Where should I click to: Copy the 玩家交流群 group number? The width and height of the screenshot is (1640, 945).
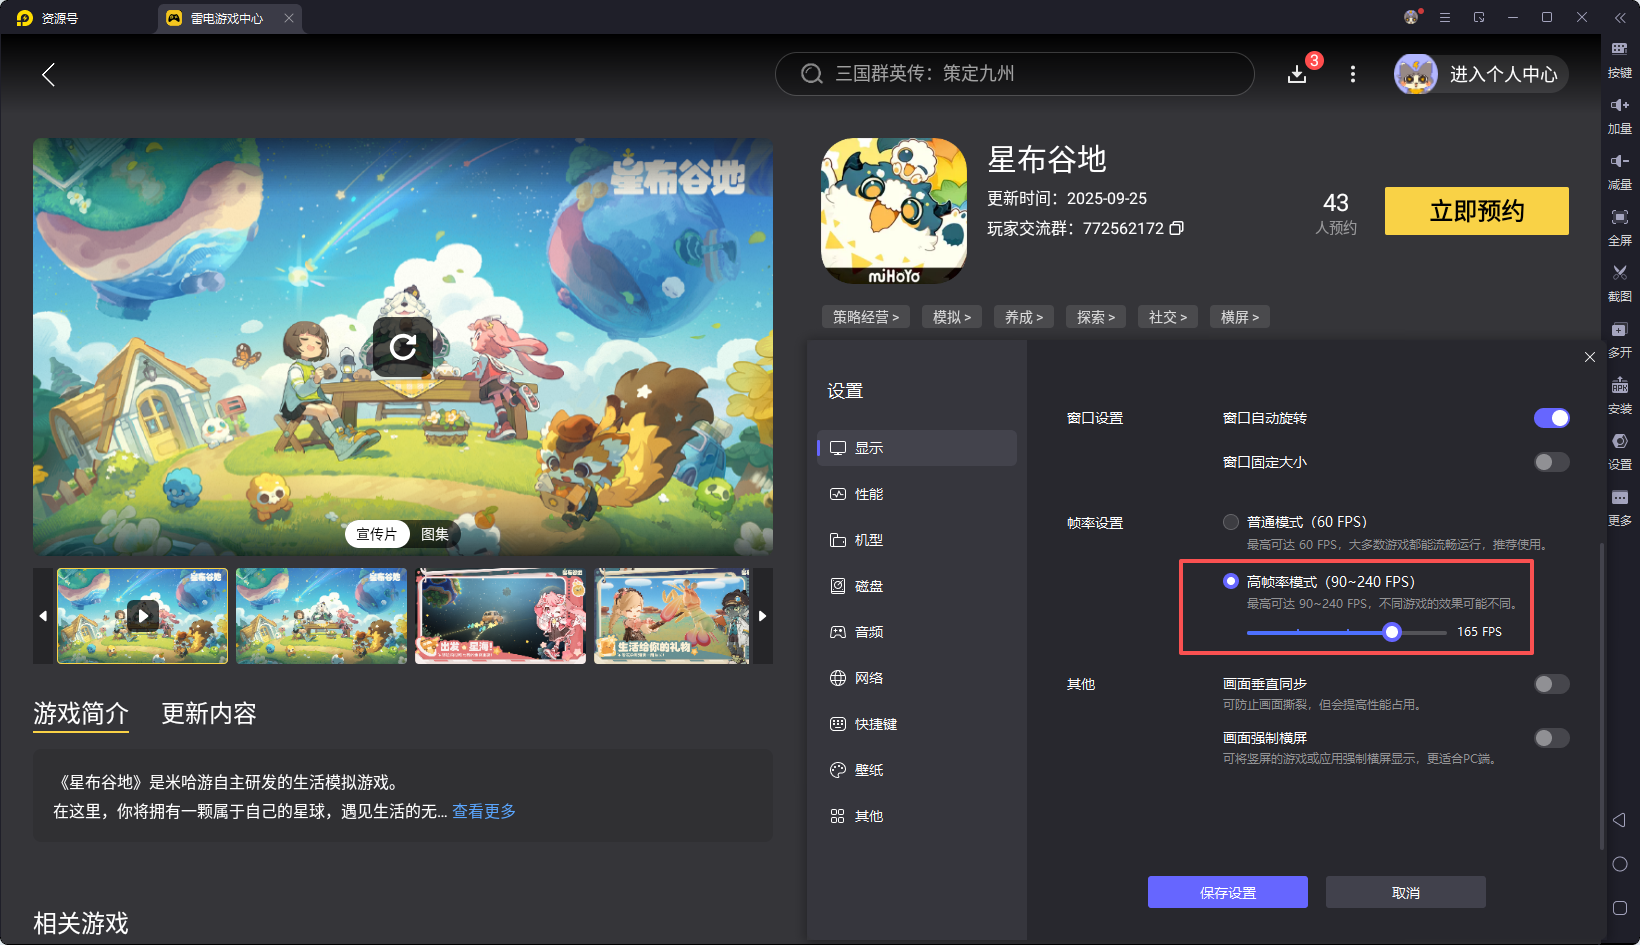point(1177,228)
